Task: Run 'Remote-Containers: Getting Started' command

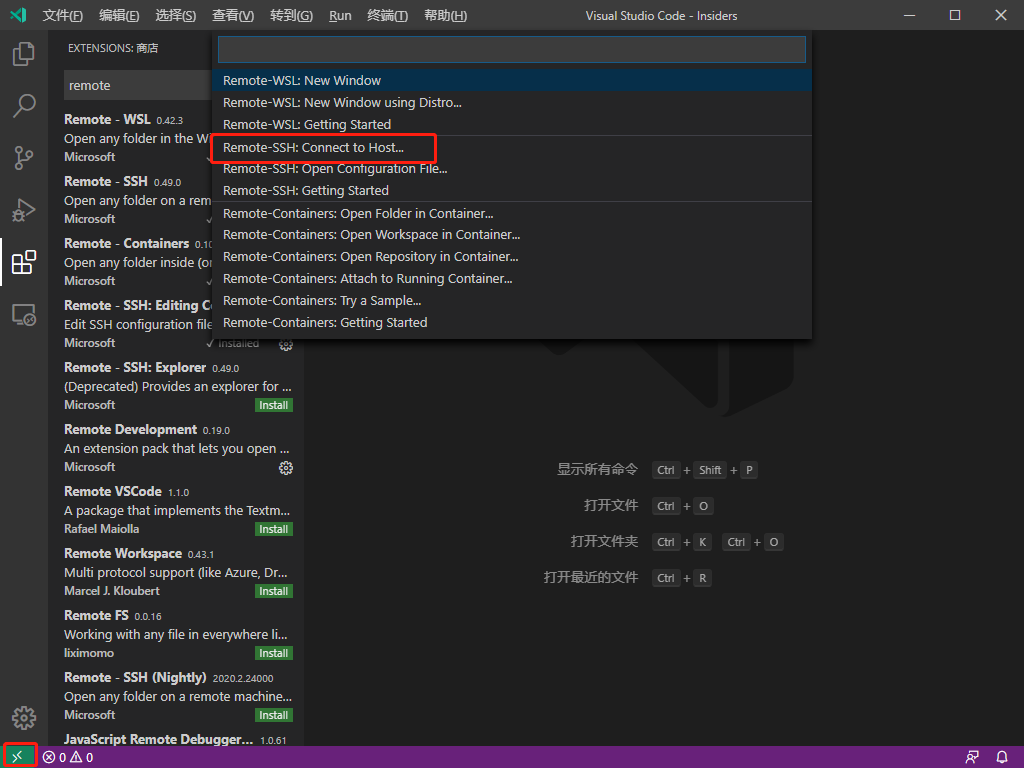Action: 511,323
